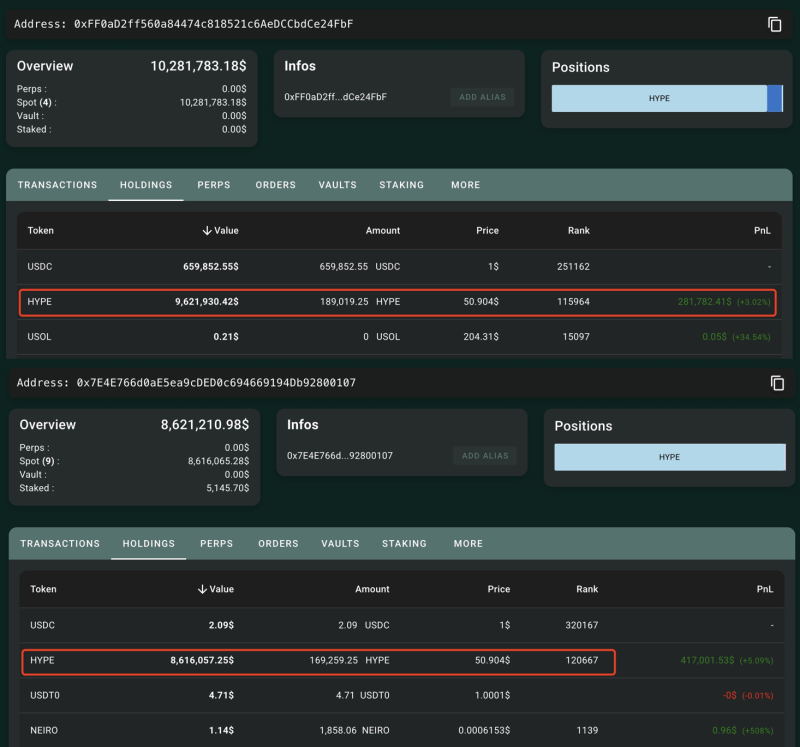Click Price column header in second table
Viewport: 800px width, 747px height.
pos(498,589)
